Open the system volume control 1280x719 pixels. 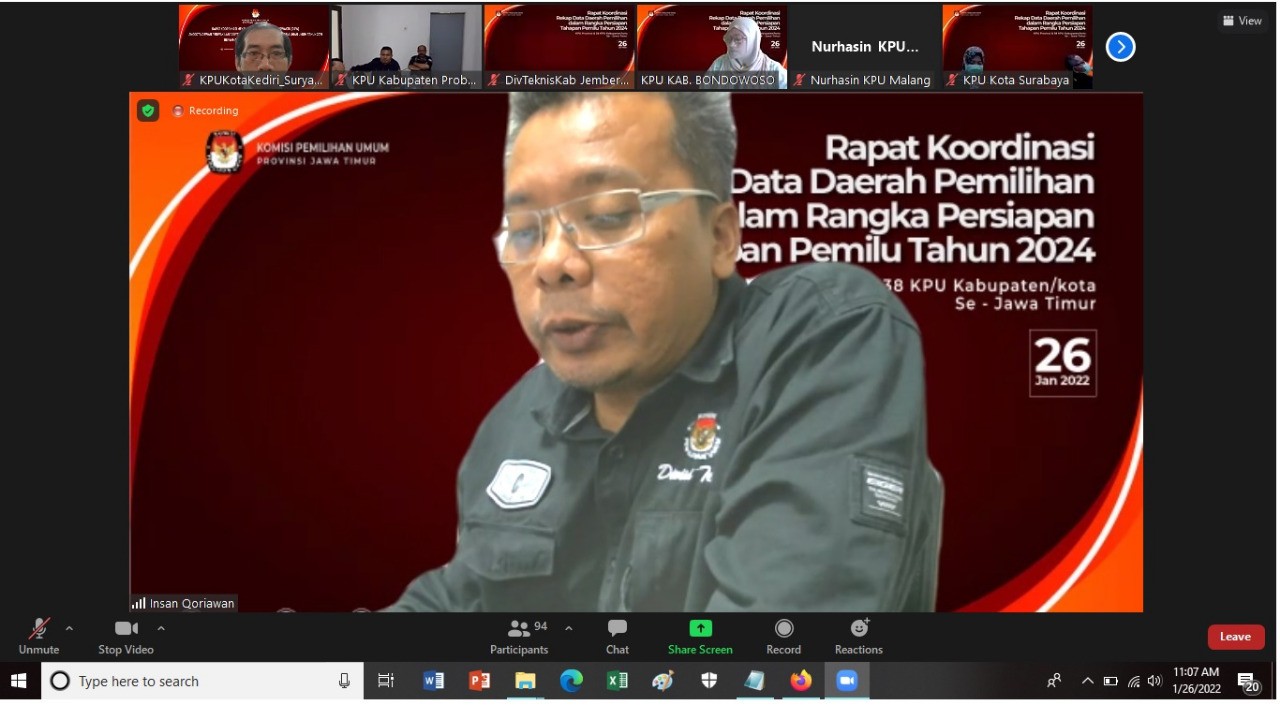1155,681
